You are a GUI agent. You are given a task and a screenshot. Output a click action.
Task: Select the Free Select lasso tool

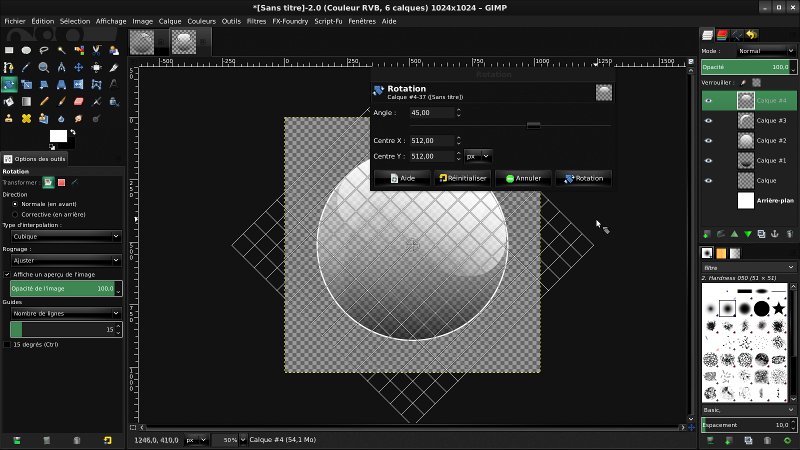pyautogui.click(x=44, y=50)
